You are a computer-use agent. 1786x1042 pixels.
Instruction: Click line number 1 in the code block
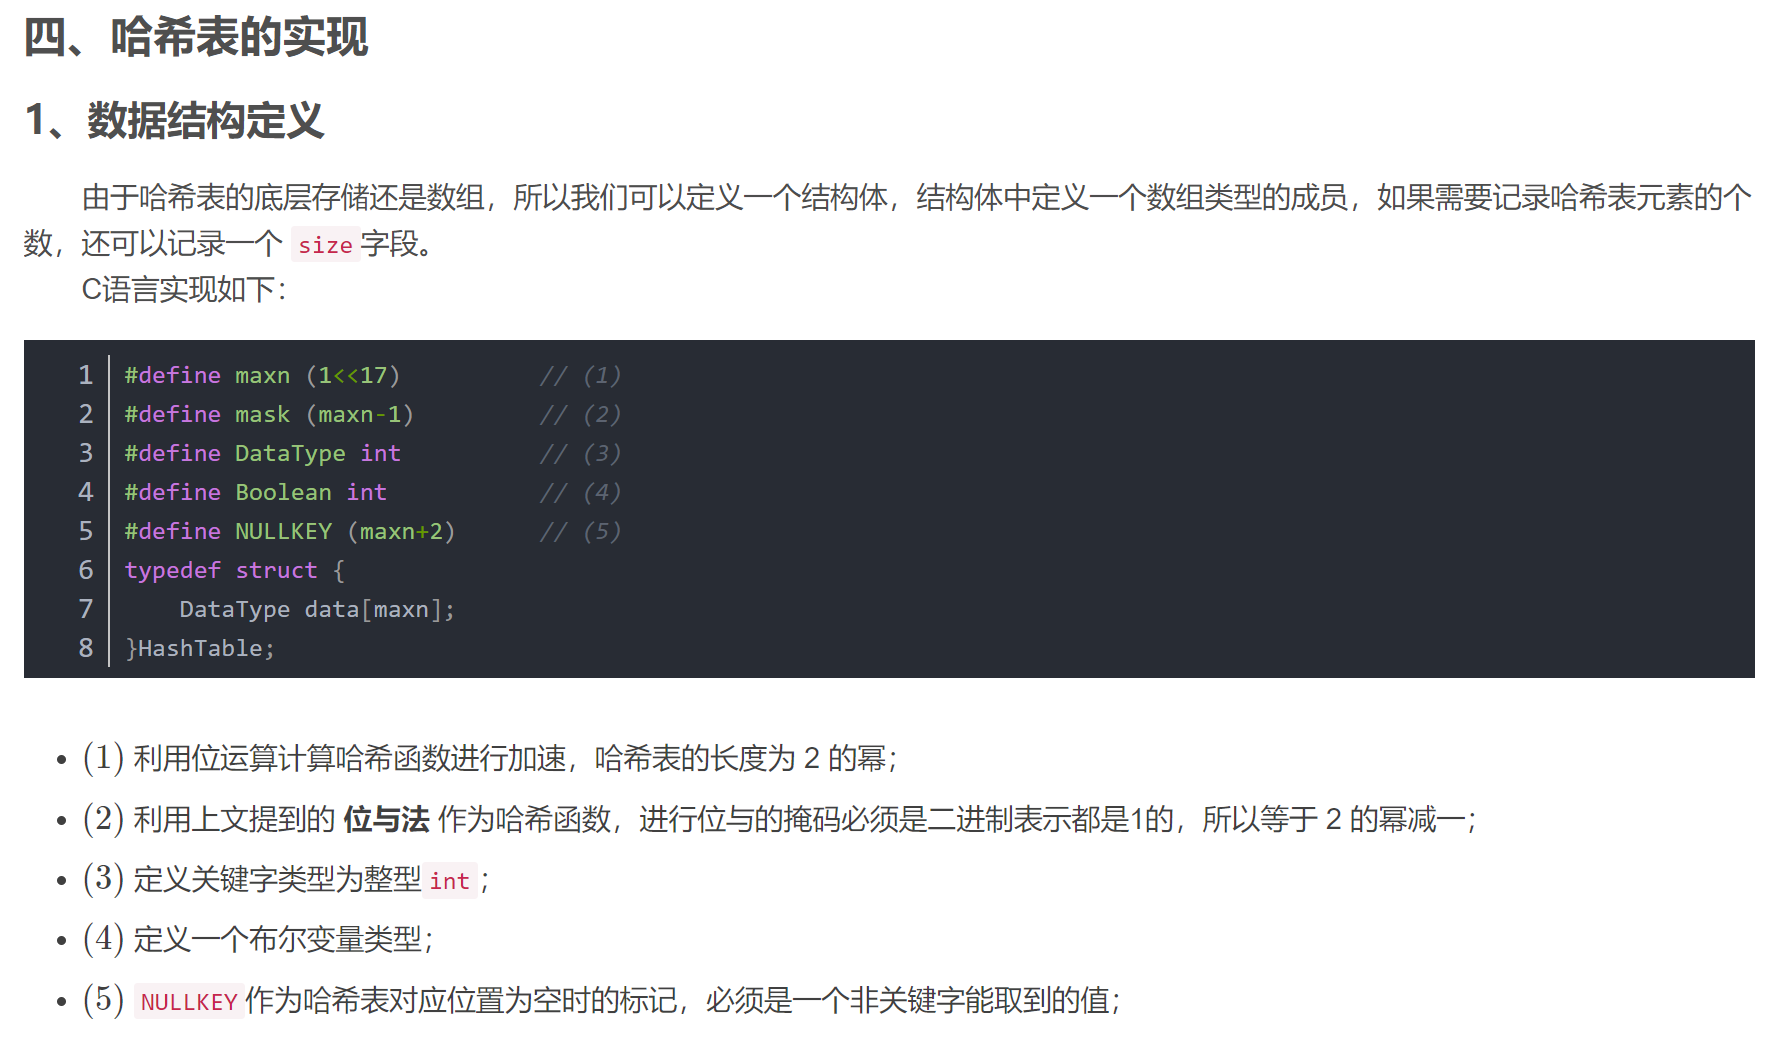point(86,375)
